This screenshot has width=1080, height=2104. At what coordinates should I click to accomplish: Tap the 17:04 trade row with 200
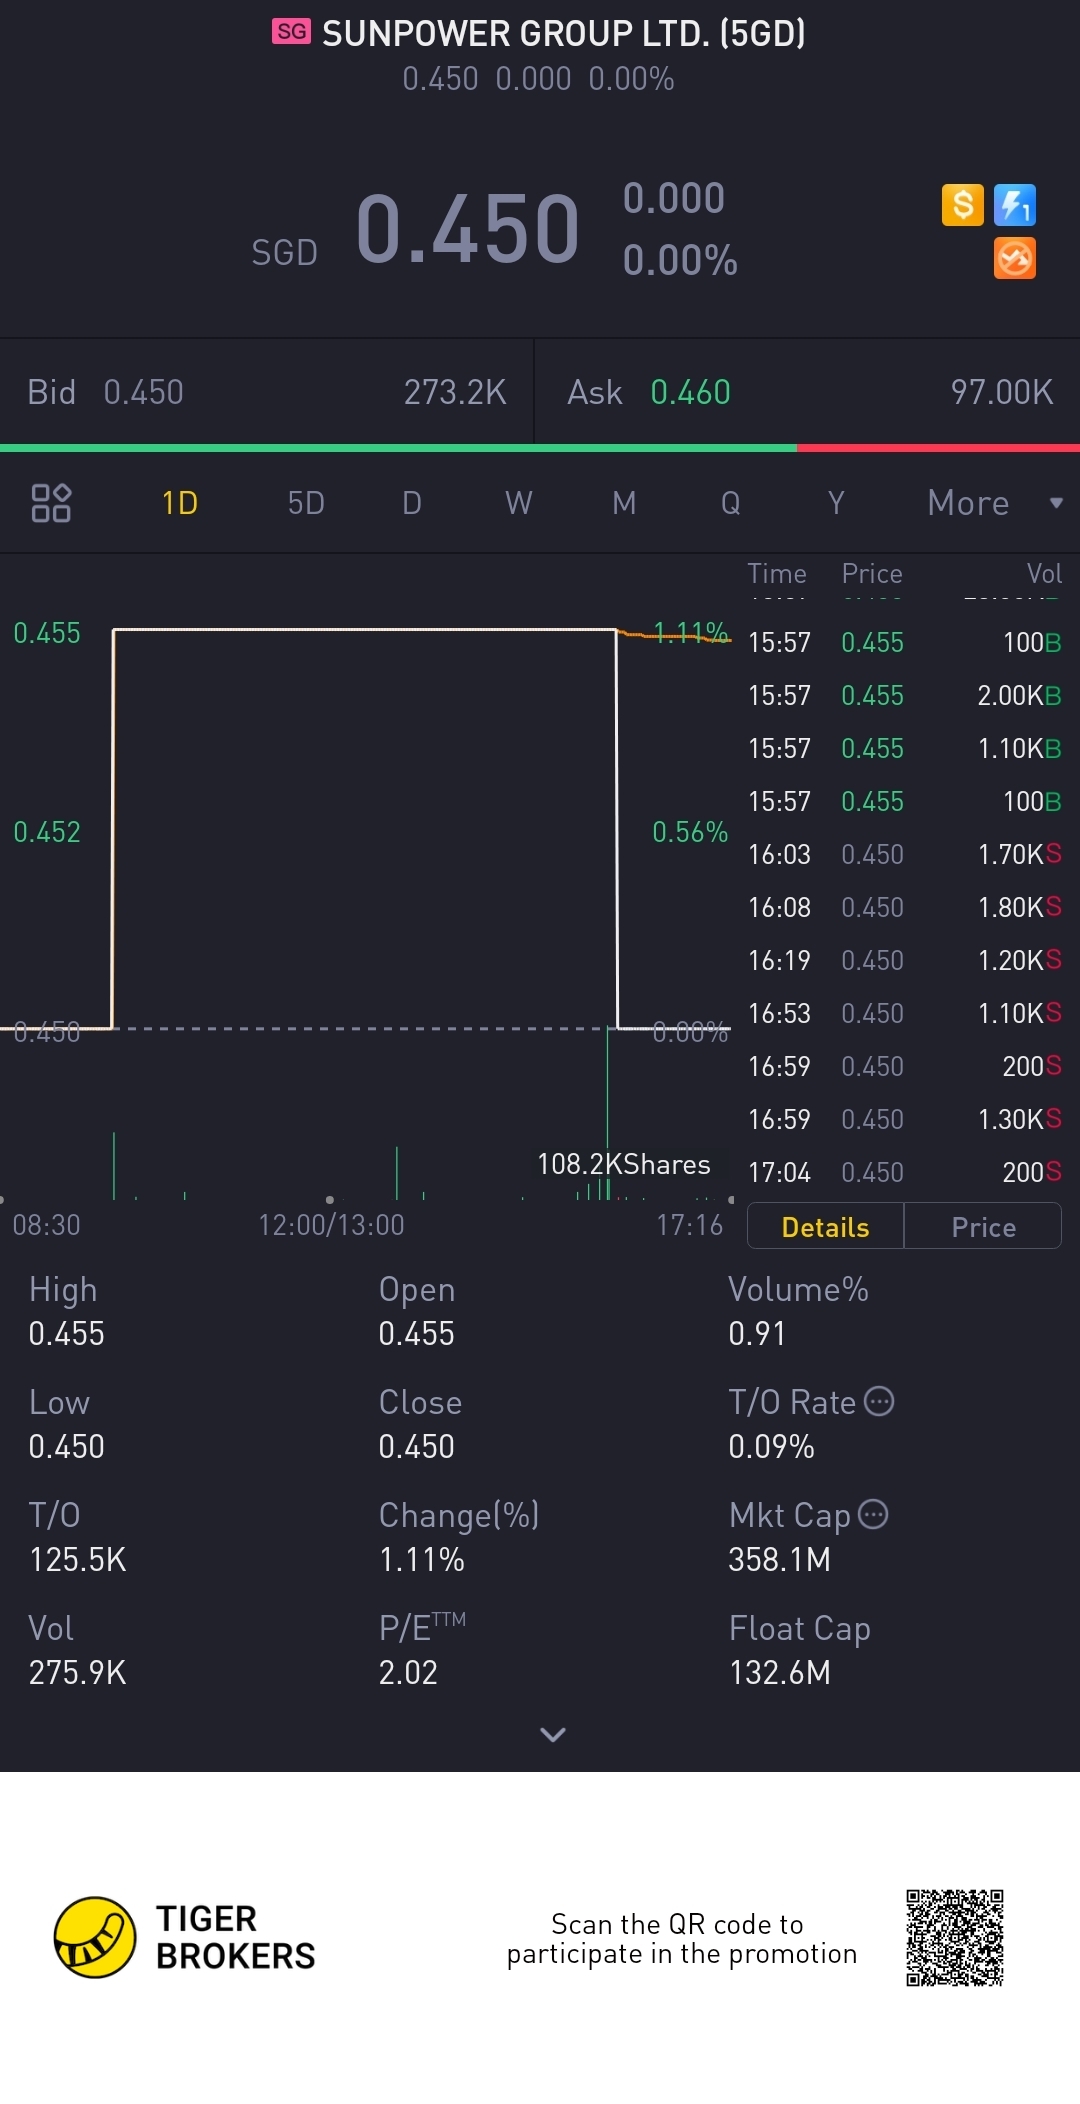pos(905,1172)
